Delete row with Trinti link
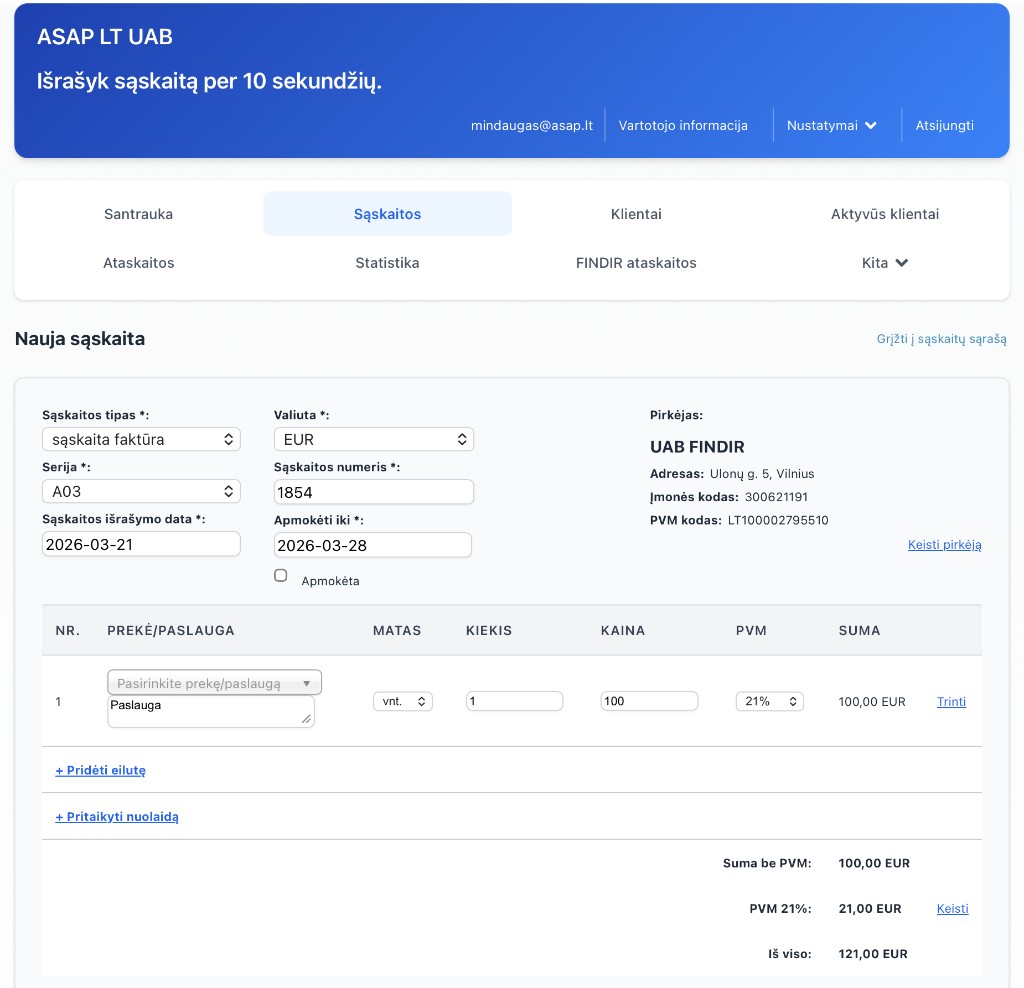The width and height of the screenshot is (1024, 988). click(951, 702)
